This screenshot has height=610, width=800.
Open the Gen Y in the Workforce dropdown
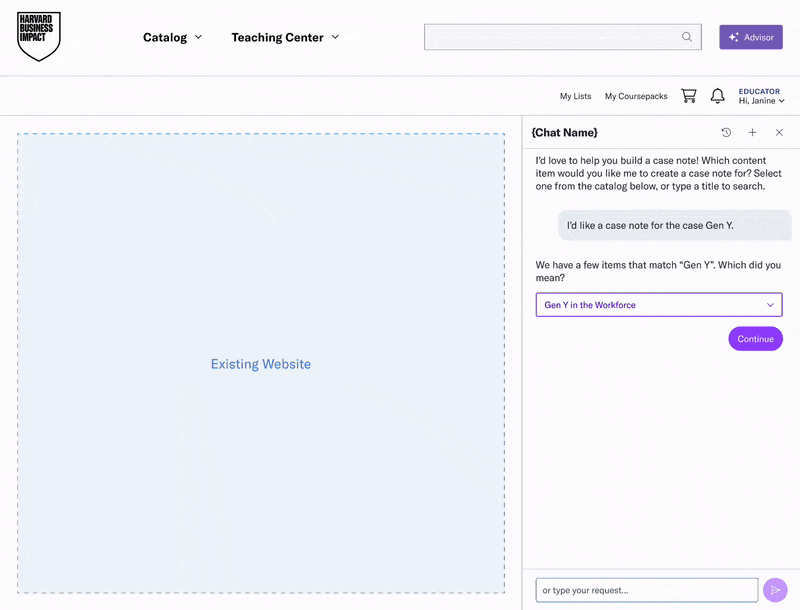(x=659, y=304)
